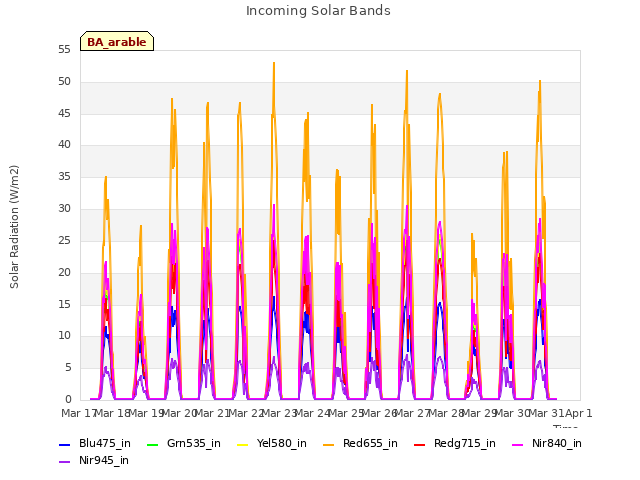This screenshot has width=640, height=480.
Task: Click the 45 y-axis tick label
Action: (x=64, y=113)
